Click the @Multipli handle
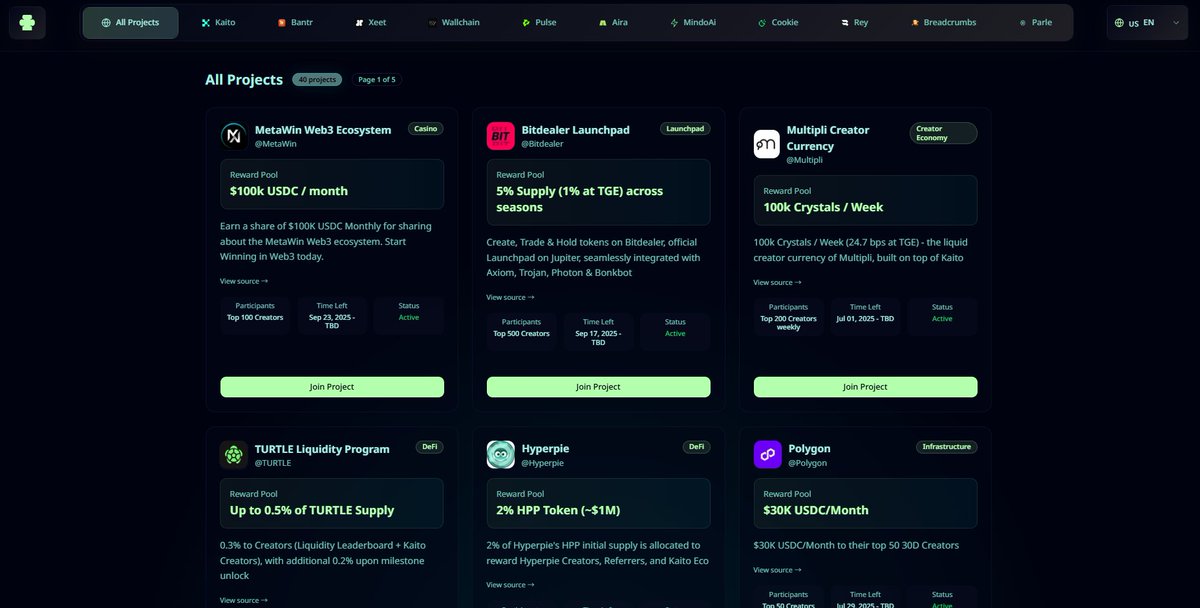This screenshot has width=1200, height=608. [804, 160]
